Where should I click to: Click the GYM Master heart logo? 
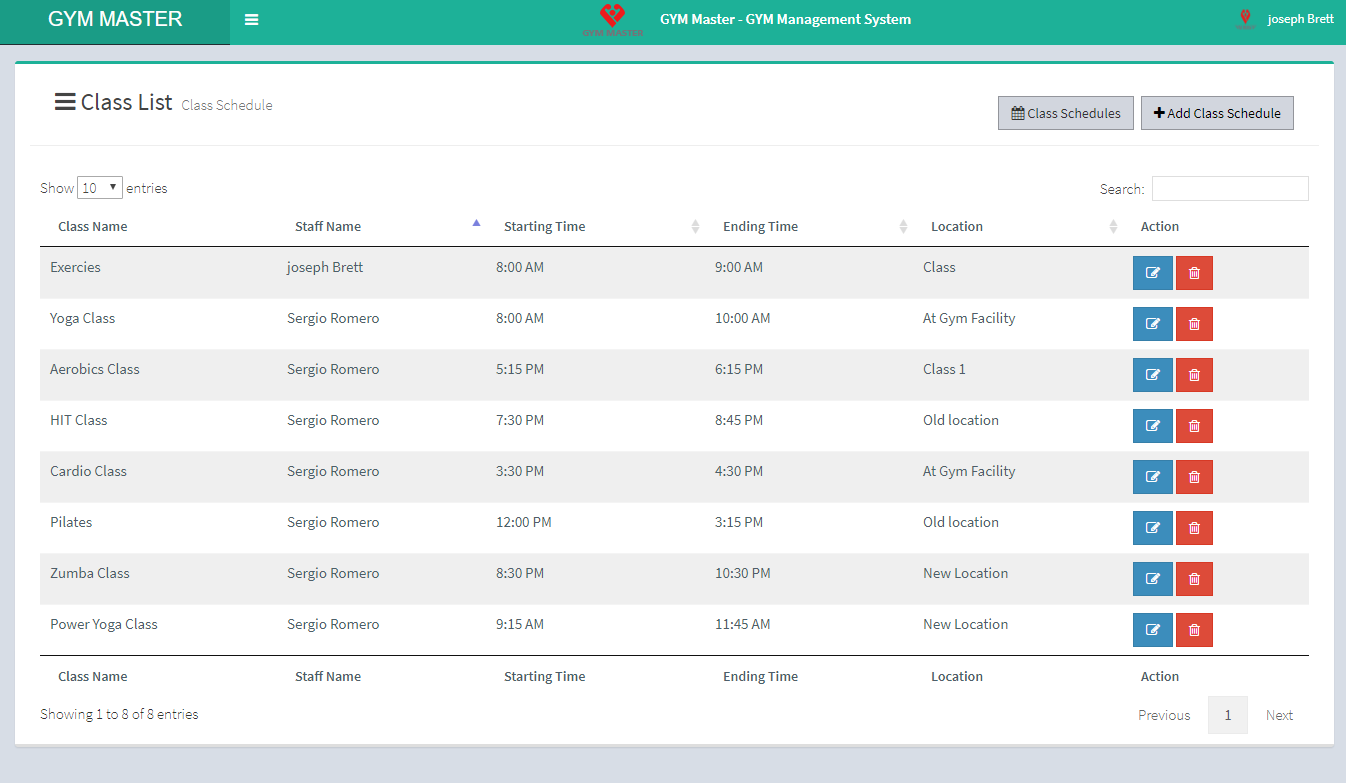[x=612, y=19]
